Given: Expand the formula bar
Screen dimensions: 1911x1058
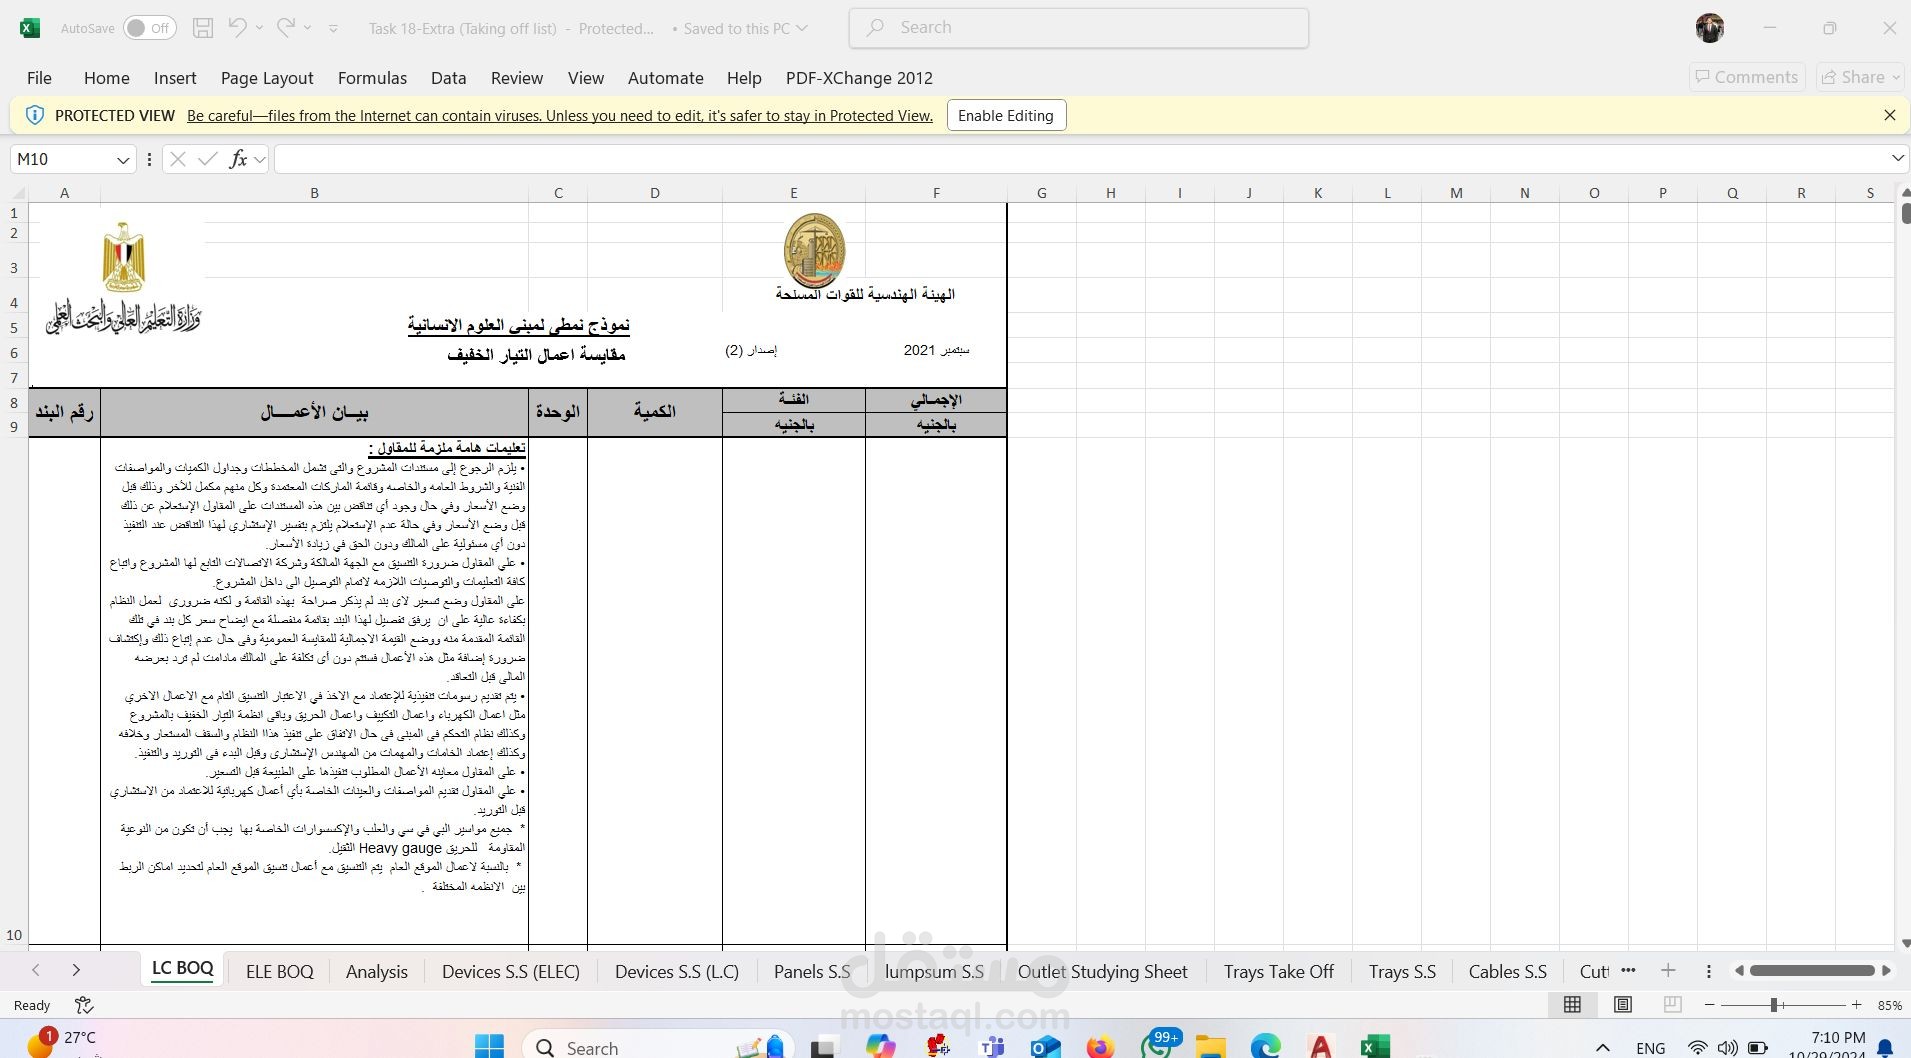Looking at the screenshot, I should [1897, 159].
